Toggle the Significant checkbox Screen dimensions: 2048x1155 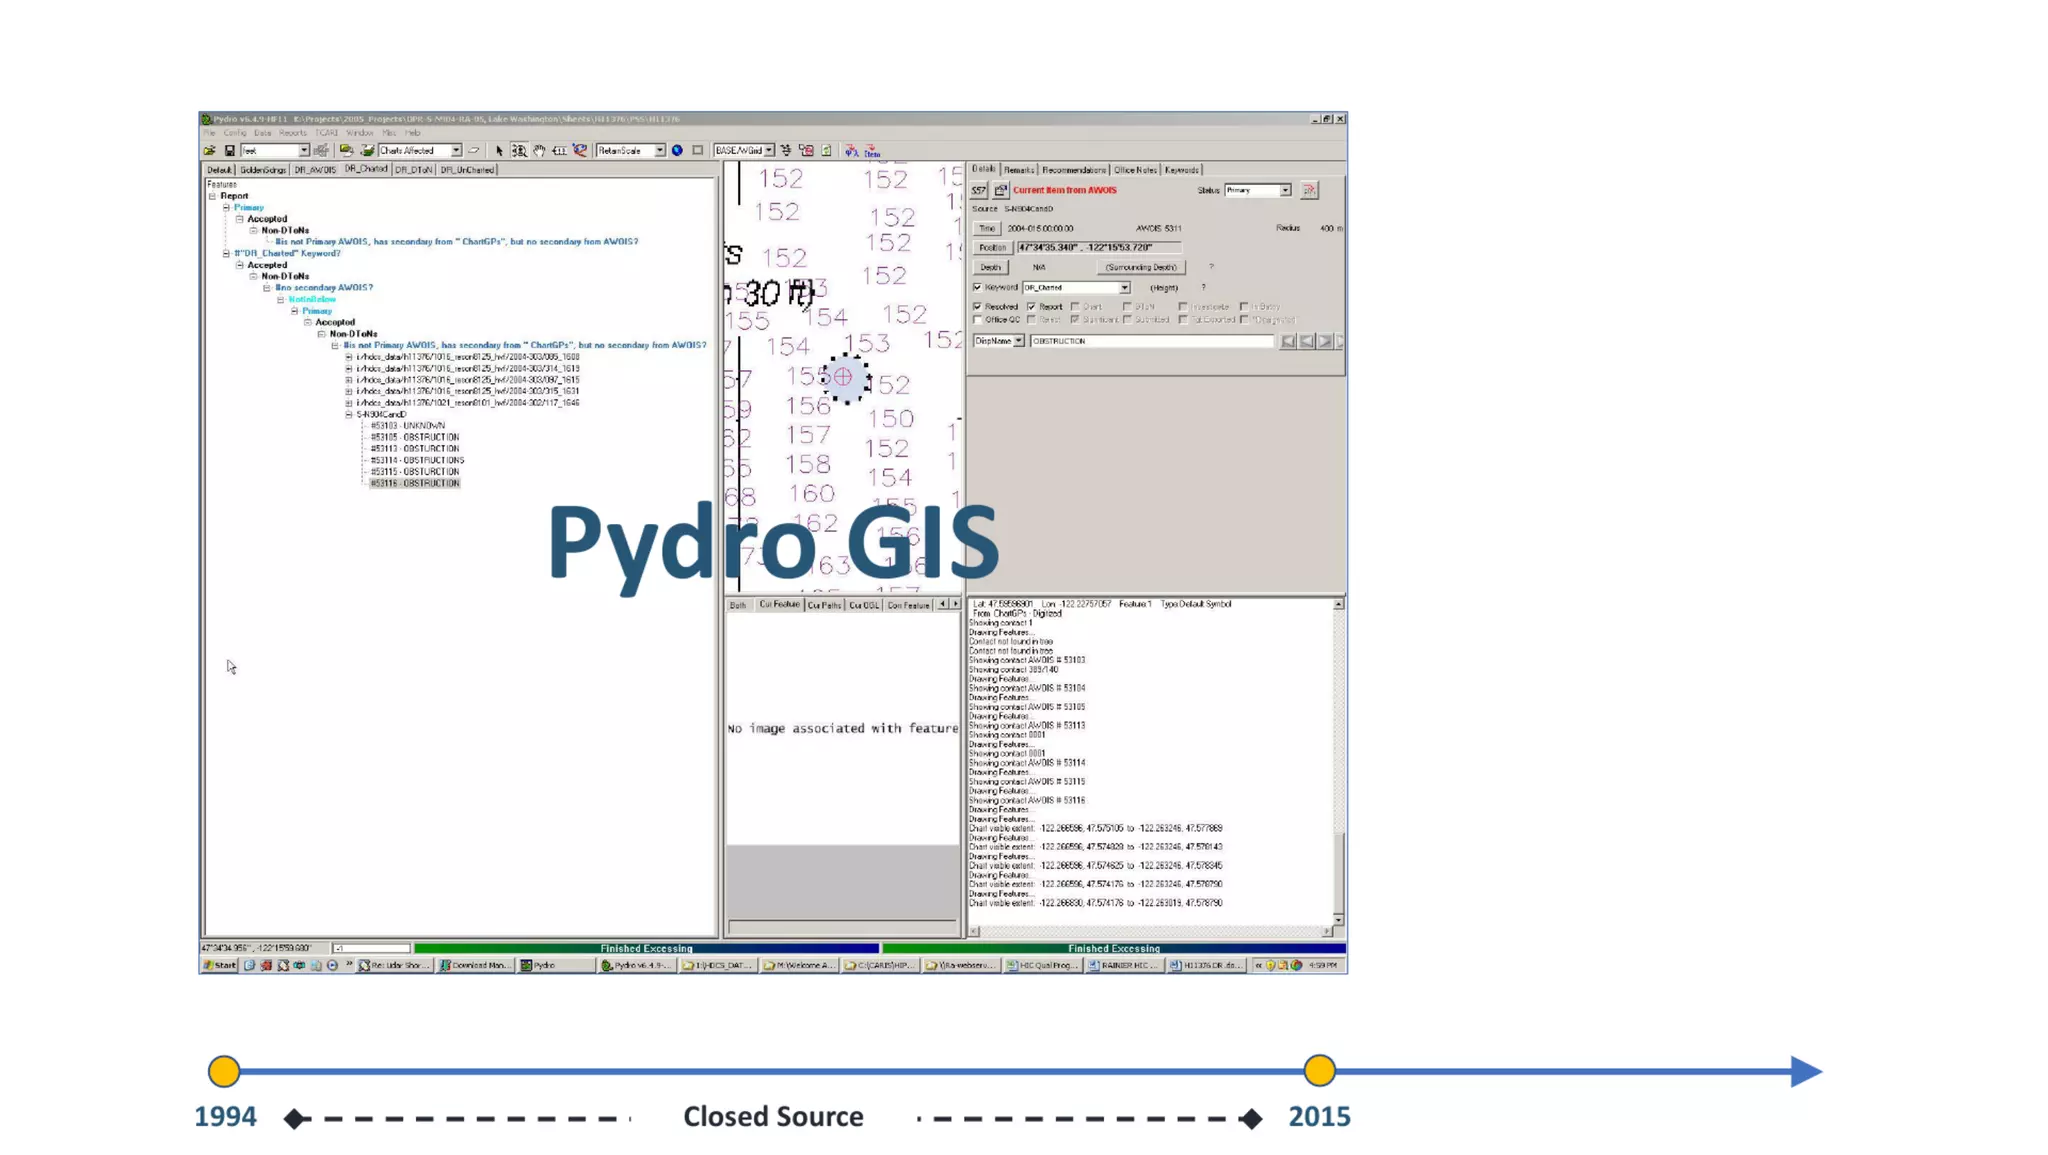[1076, 320]
